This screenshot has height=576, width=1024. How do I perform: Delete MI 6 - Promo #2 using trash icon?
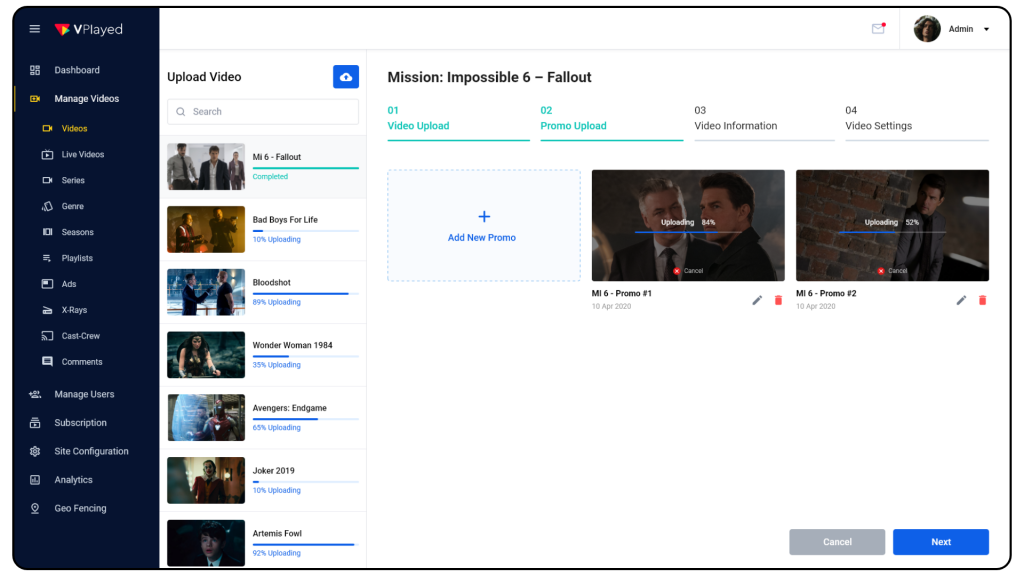(x=983, y=300)
